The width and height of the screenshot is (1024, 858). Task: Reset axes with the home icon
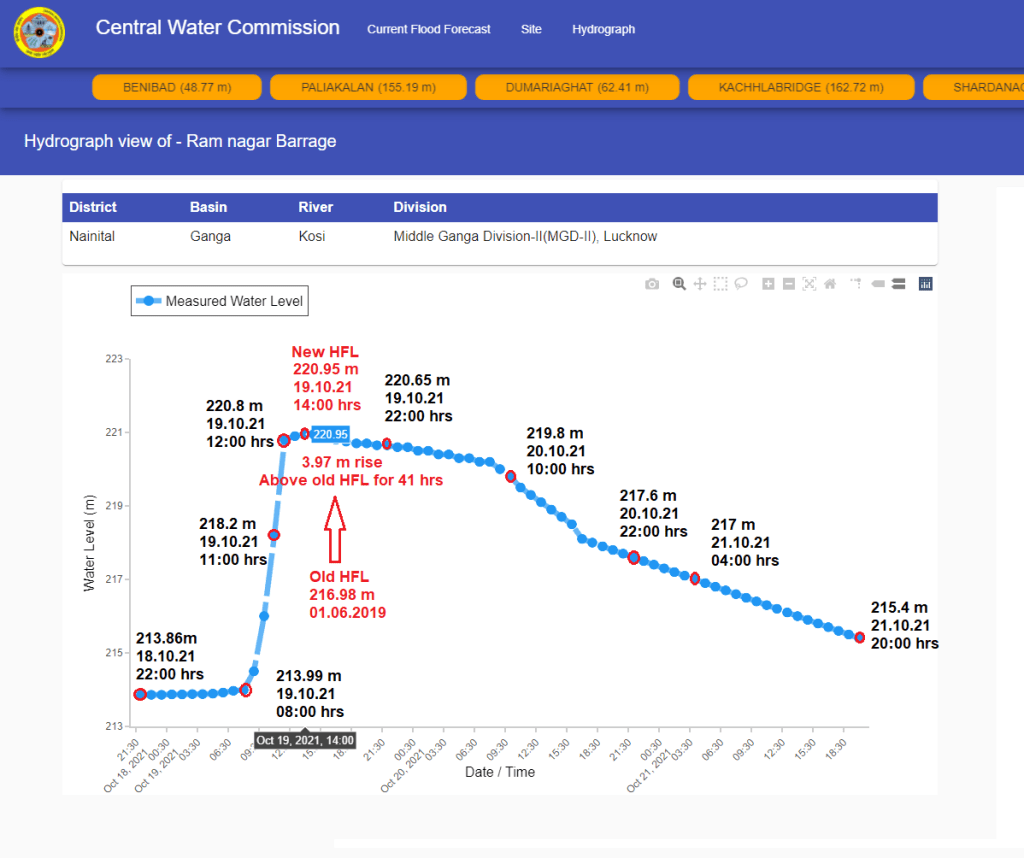(x=829, y=284)
